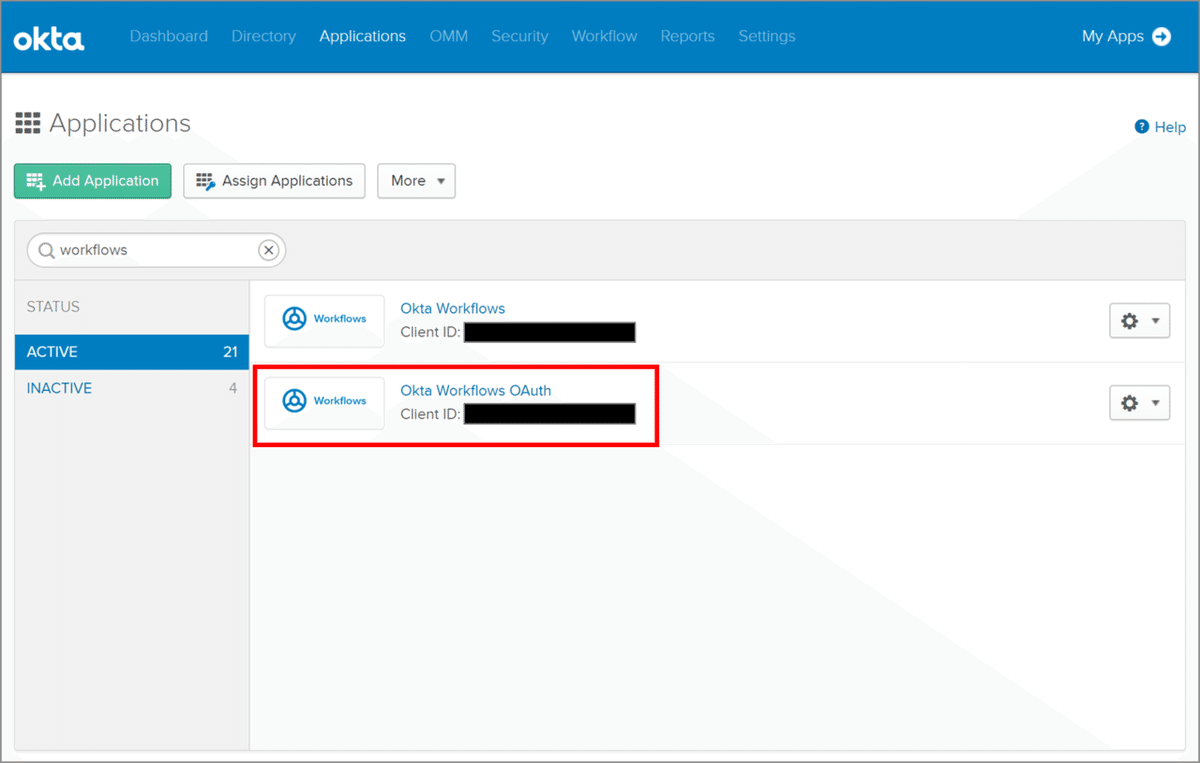
Task: Click the Help question mark icon
Action: tap(1142, 127)
